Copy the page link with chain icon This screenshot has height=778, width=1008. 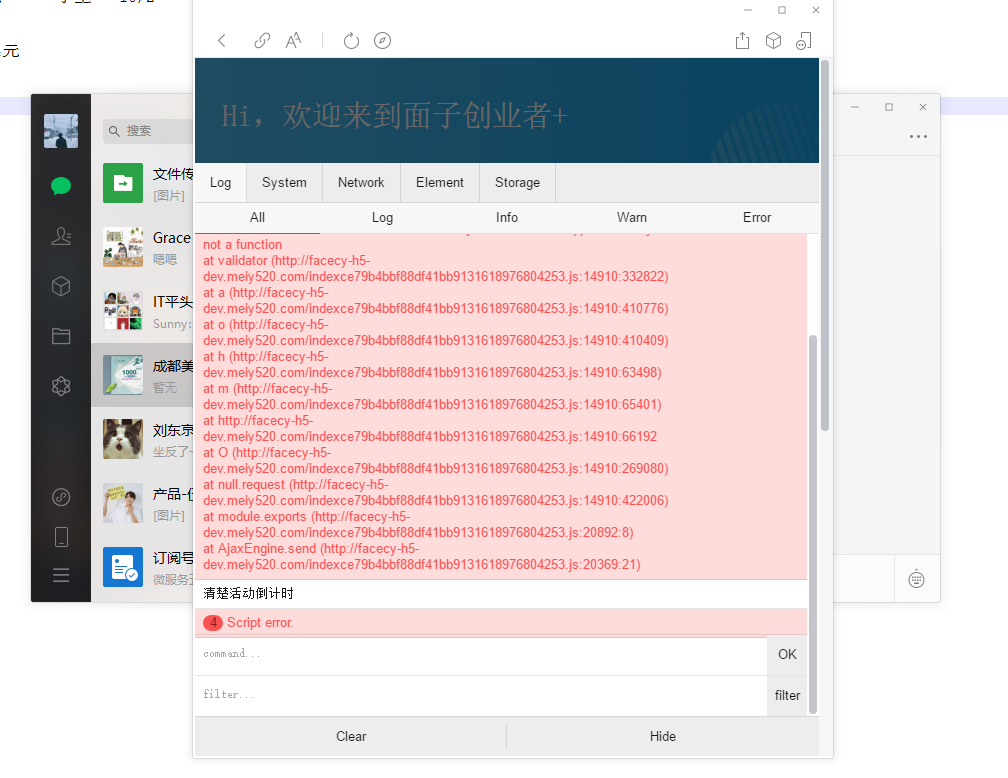click(262, 41)
